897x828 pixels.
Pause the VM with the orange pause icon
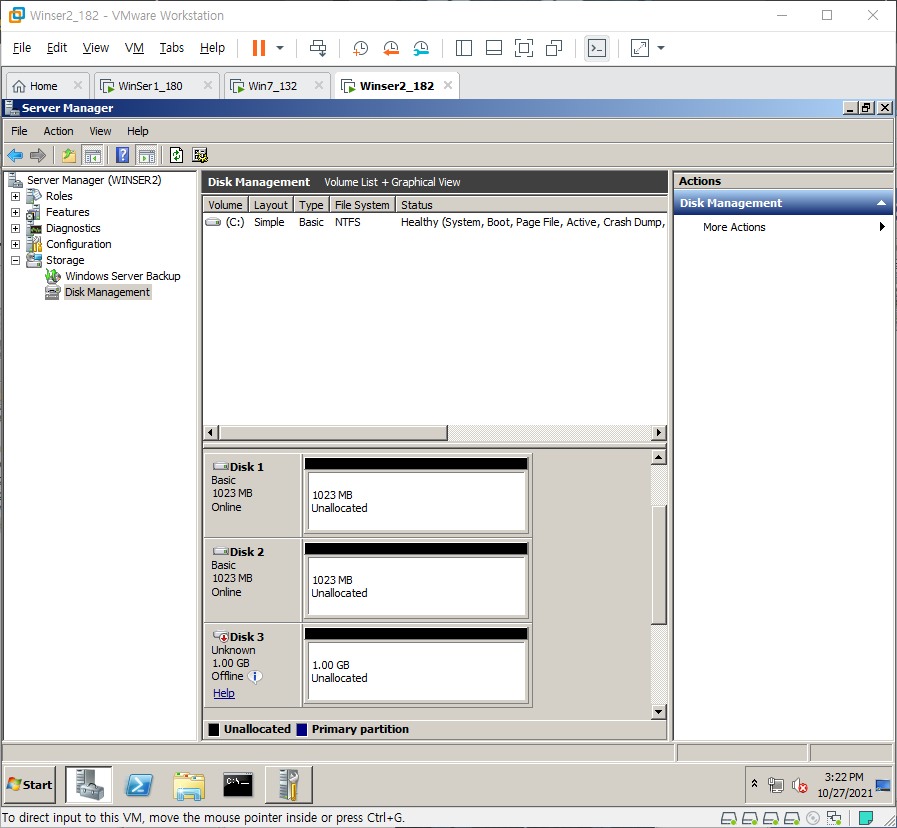point(259,48)
